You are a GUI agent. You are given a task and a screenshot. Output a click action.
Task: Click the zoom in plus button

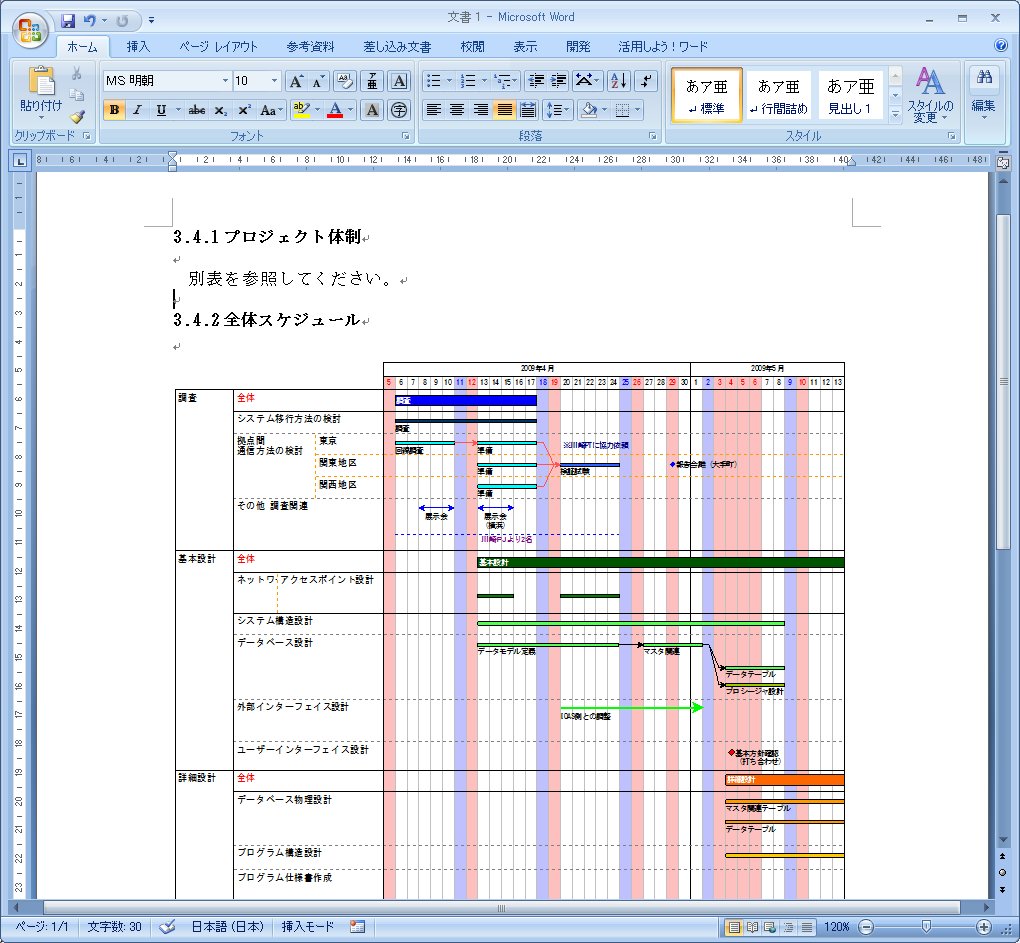[984, 927]
